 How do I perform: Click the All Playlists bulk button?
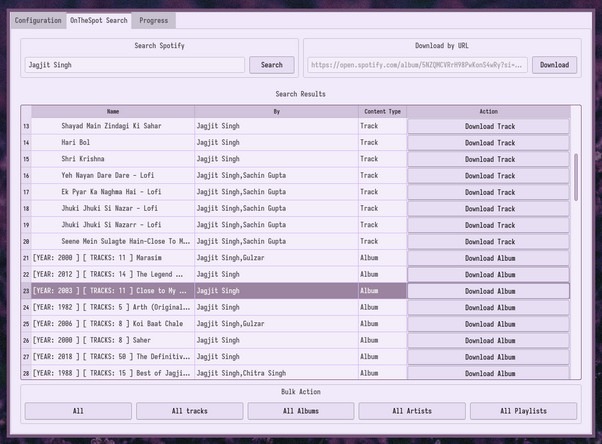click(x=523, y=411)
